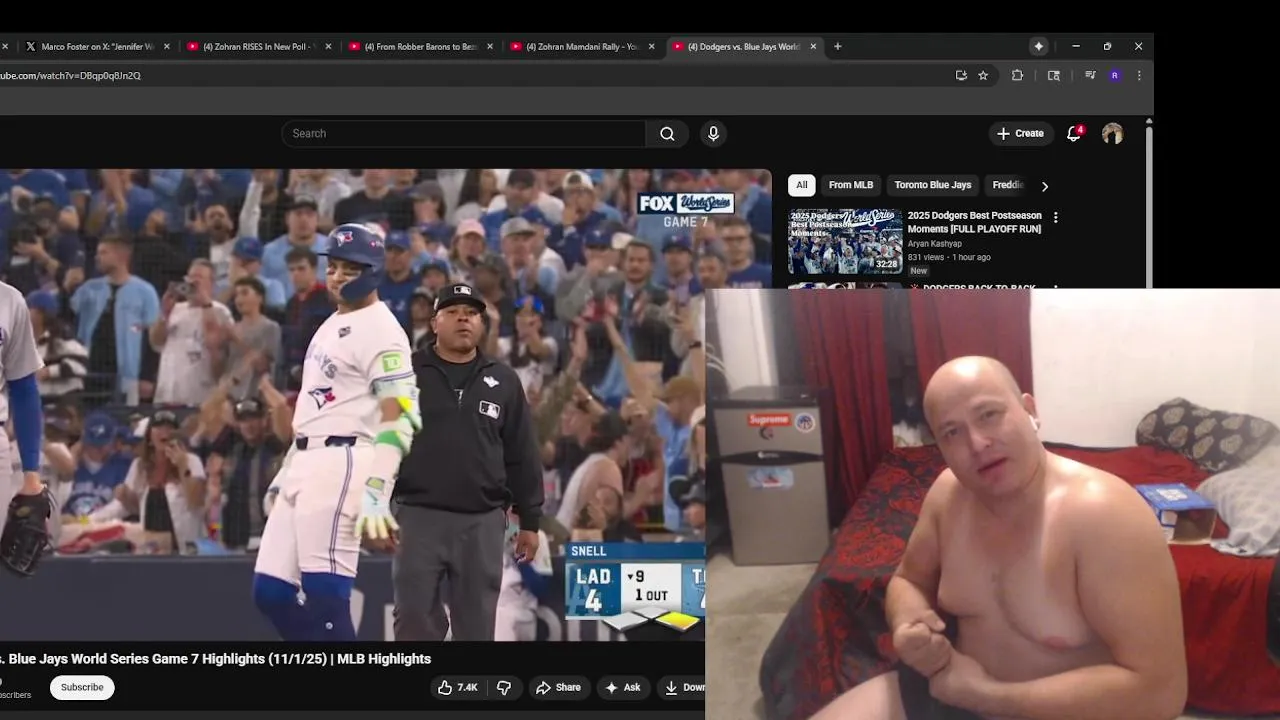Viewport: 1280px width, 720px height.
Task: Open Chrome three-dot menu
Action: tap(1139, 75)
